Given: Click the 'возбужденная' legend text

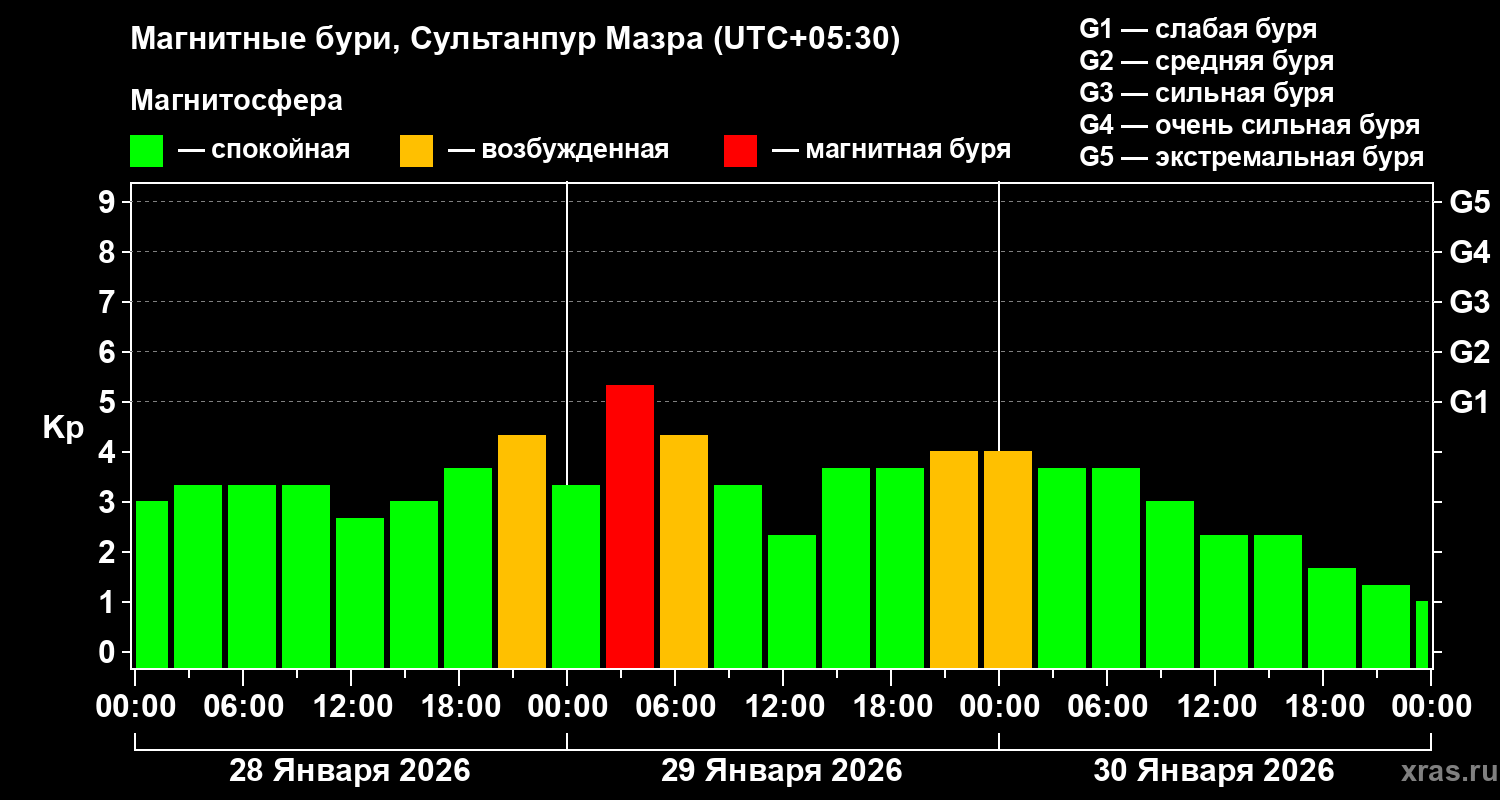Looking at the screenshot, I should (575, 151).
